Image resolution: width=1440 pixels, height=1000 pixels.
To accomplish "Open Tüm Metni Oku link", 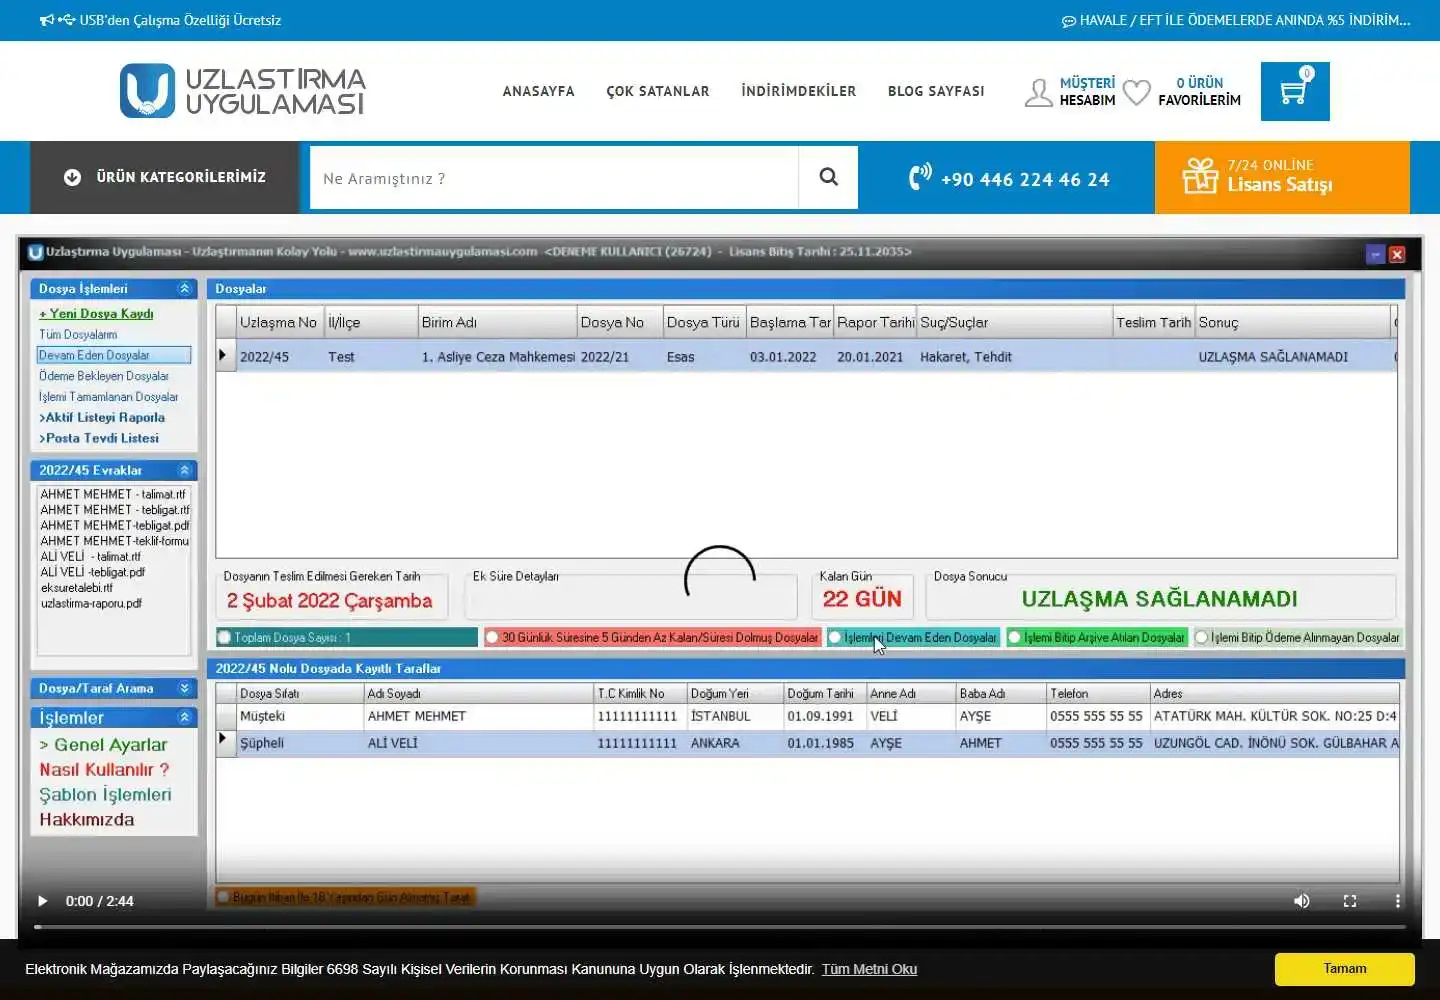I will click(x=869, y=969).
